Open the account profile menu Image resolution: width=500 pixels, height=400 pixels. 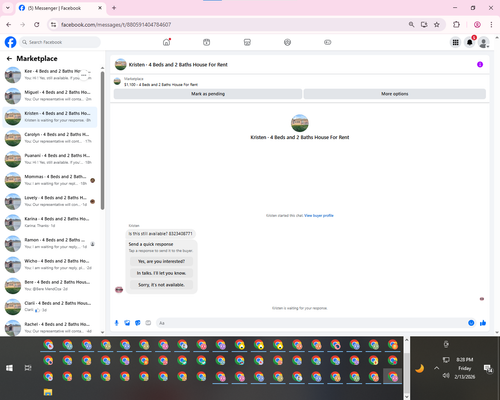[x=484, y=42]
